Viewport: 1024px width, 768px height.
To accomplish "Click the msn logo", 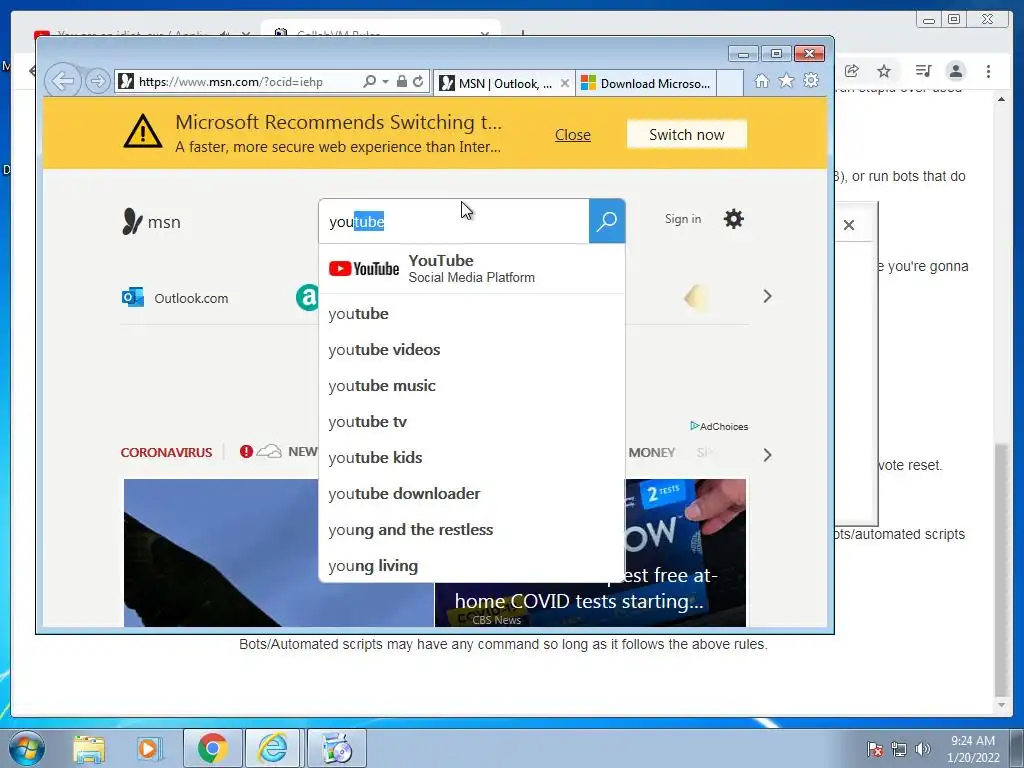I will point(151,222).
